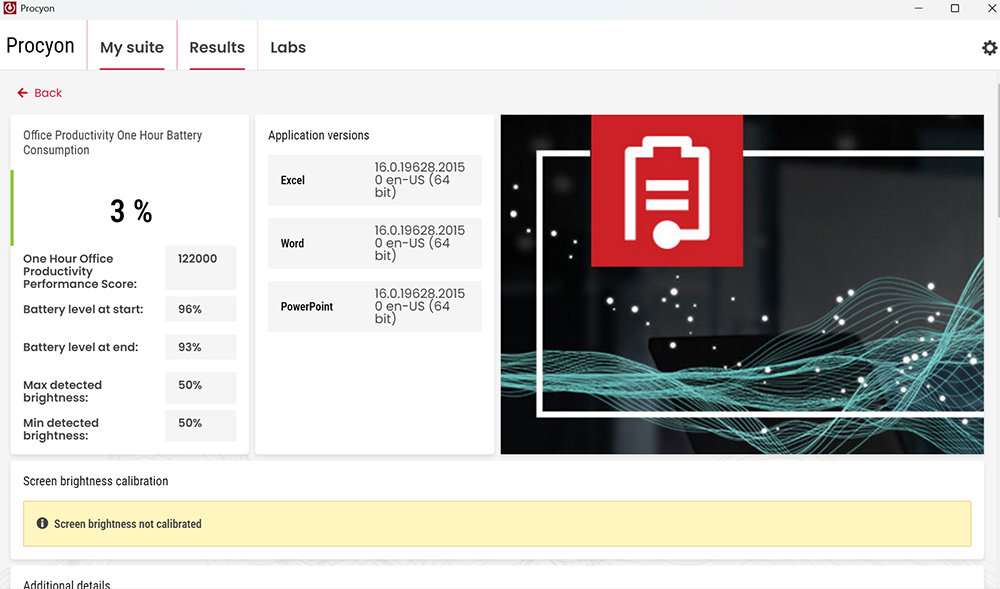The image size is (1000, 589).
Task: Select the PowerPoint application version row
Action: [x=374, y=306]
